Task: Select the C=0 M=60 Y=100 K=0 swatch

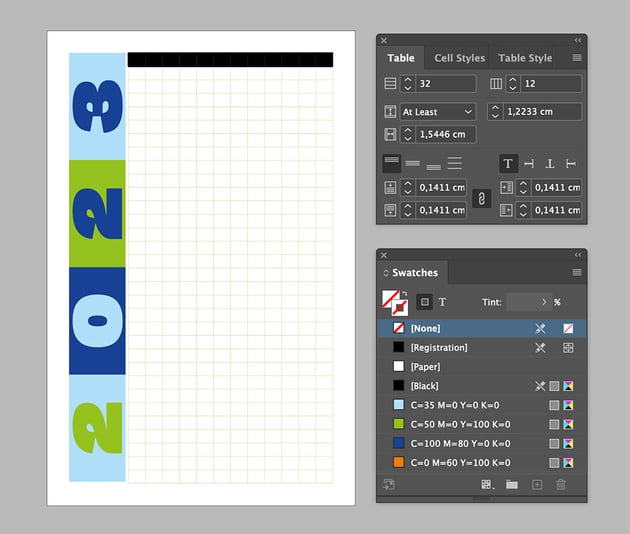Action: tap(481, 463)
